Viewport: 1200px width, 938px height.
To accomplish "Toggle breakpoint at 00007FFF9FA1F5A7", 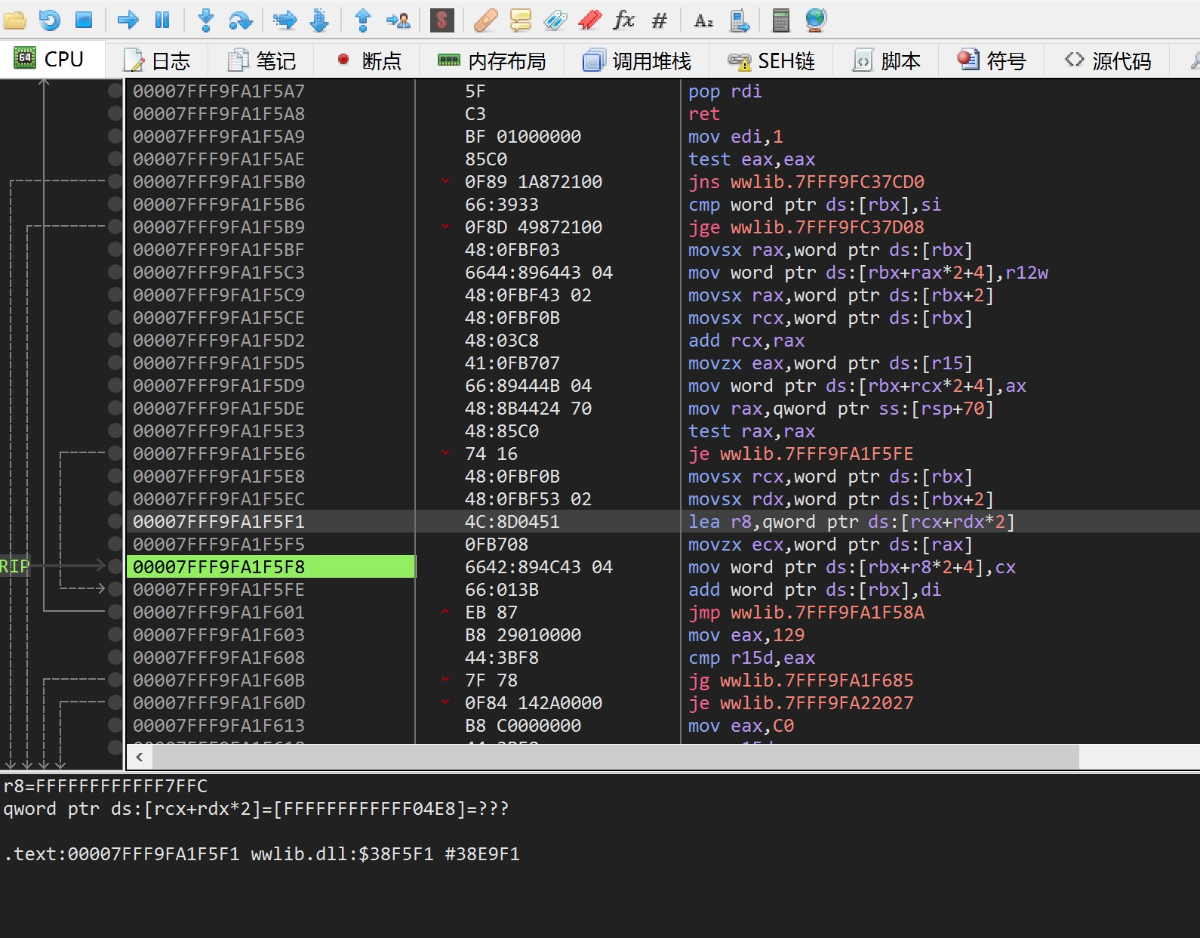I will (115, 91).
